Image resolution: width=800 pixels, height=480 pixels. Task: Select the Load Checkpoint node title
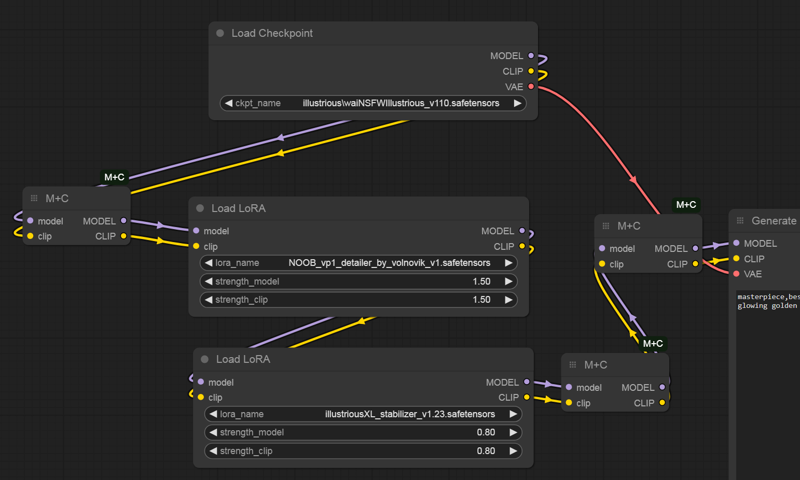272,33
